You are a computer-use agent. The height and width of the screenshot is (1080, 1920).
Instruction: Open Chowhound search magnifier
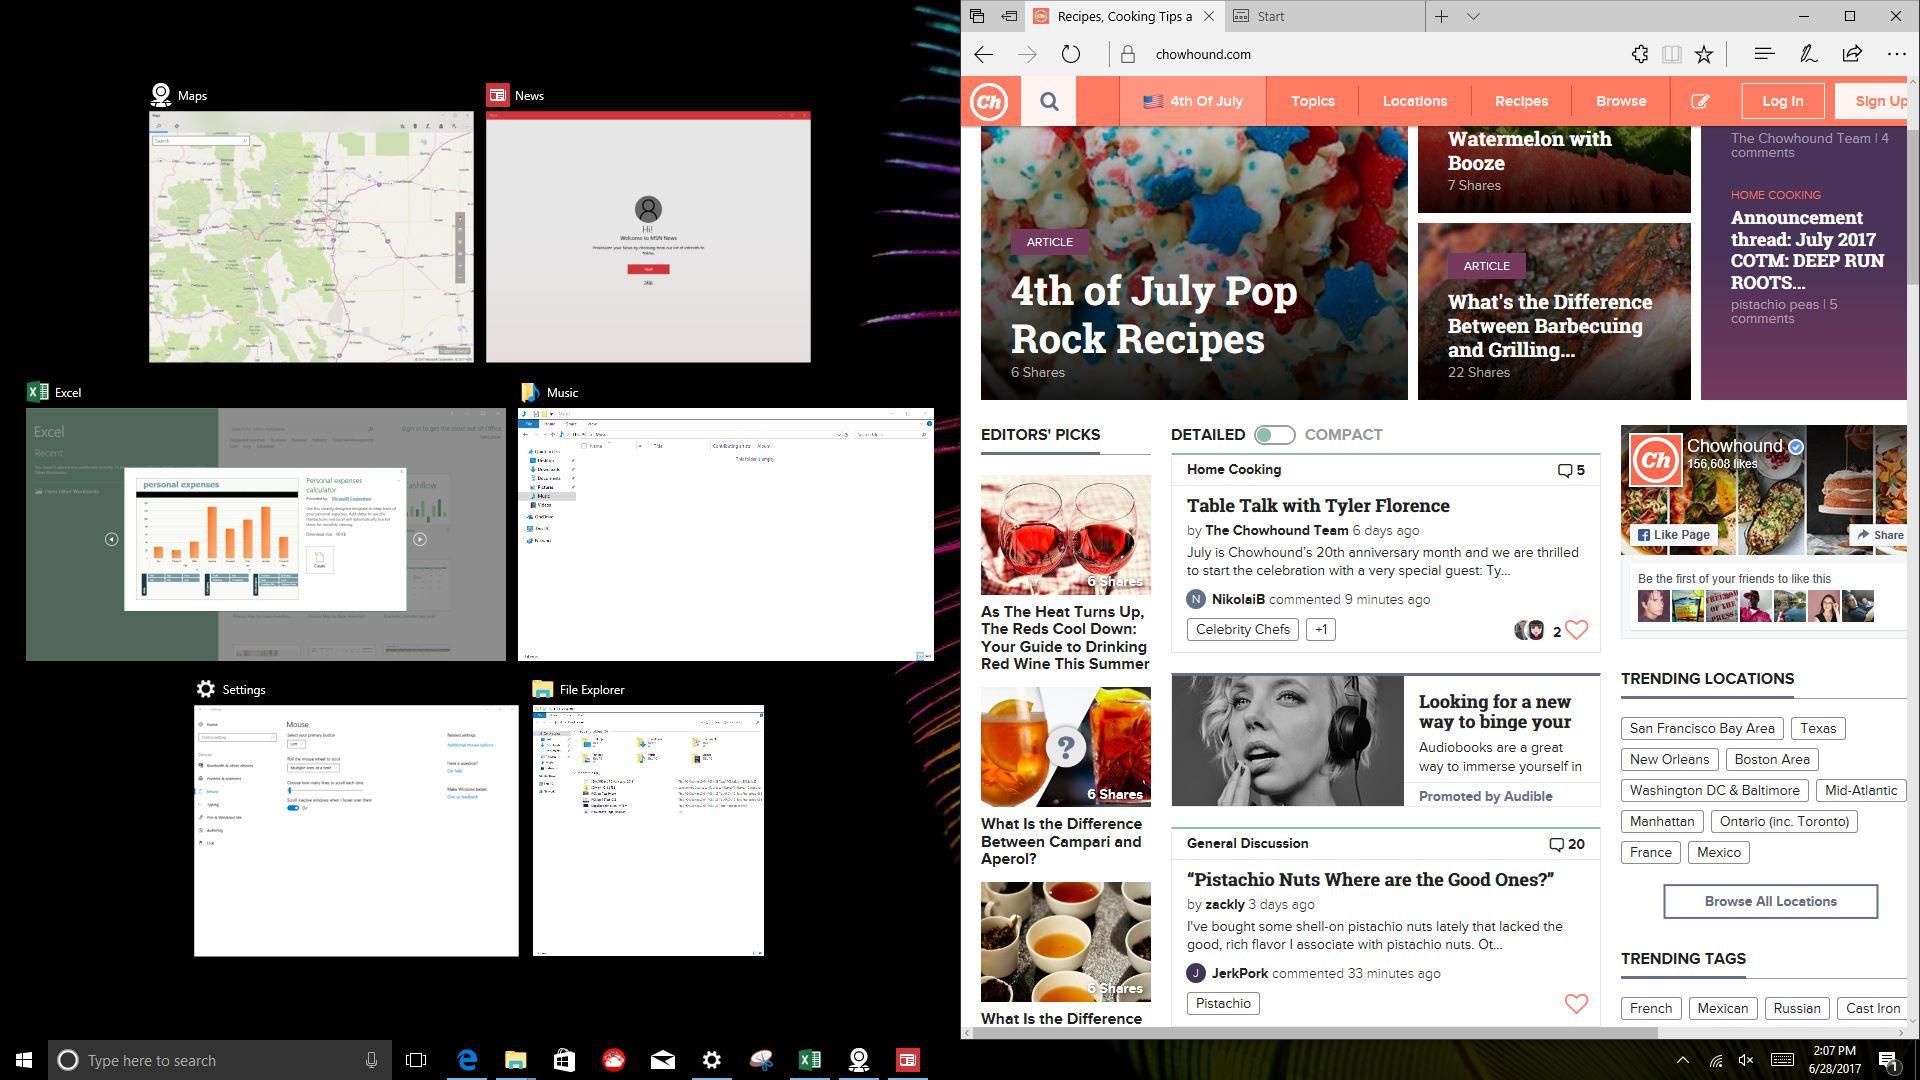pyautogui.click(x=1049, y=101)
